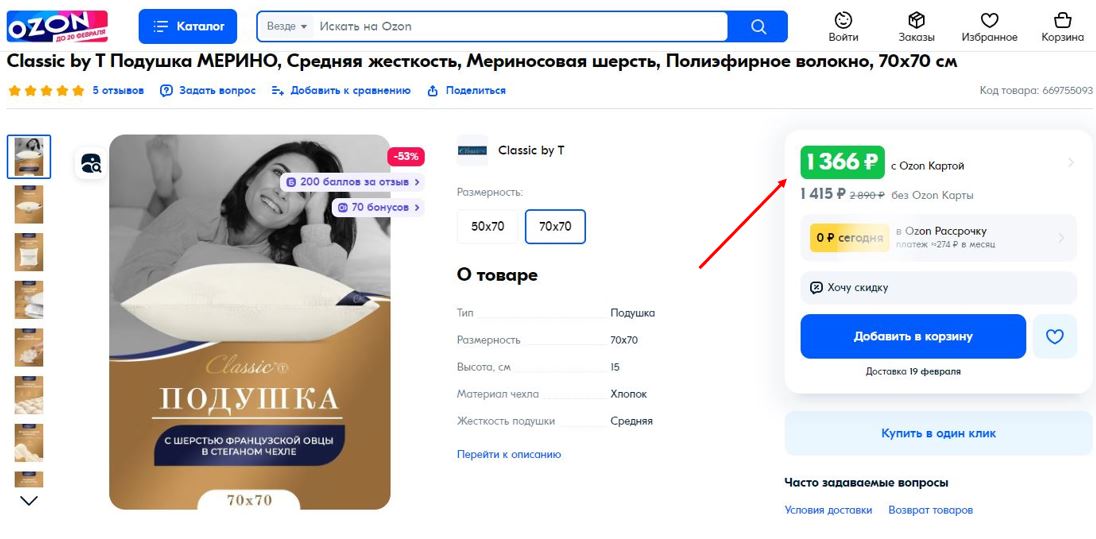The image size is (1096, 539).
Task: Open the 5 отзывов reviews link
Action: pyautogui.click(x=118, y=90)
